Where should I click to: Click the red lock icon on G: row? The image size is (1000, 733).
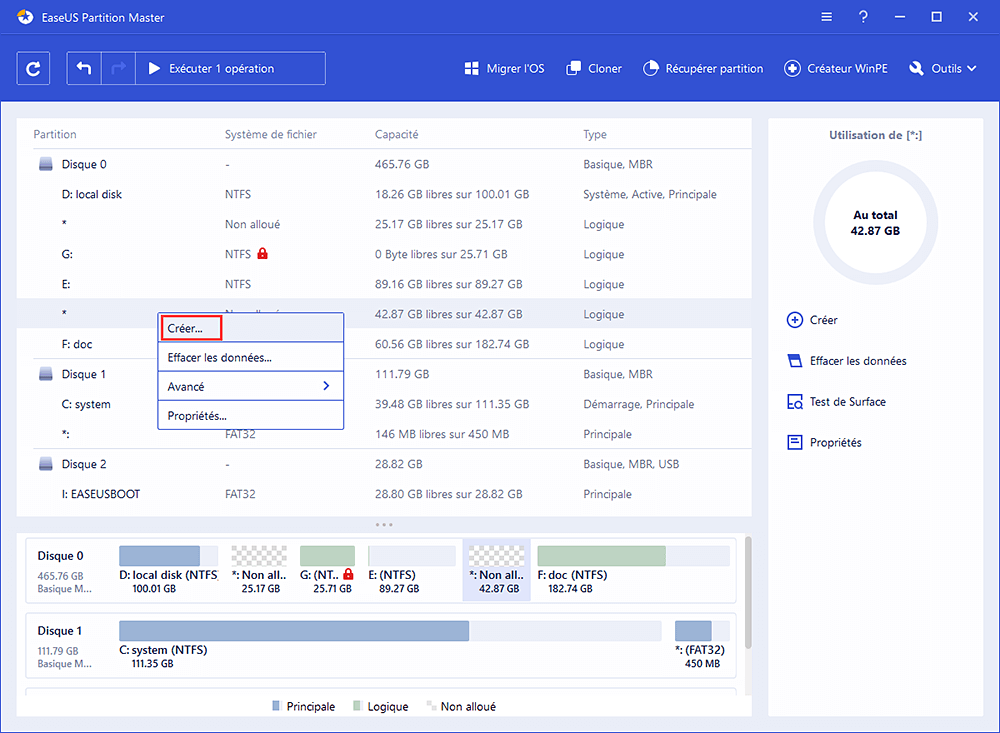[262, 254]
